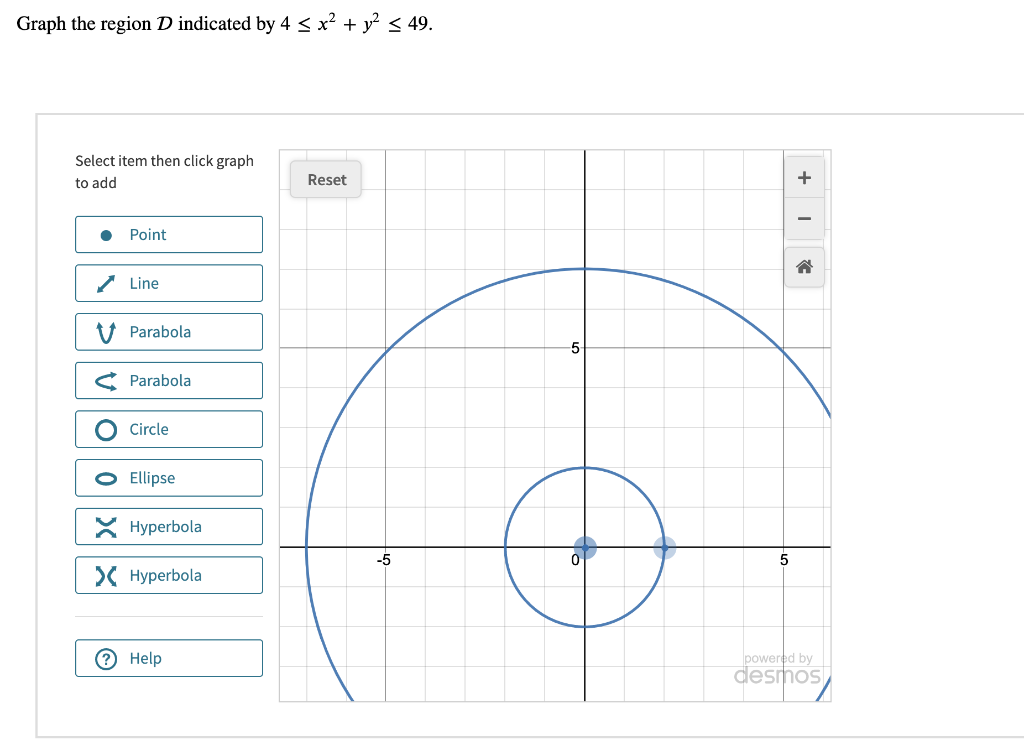Zoom in using the plus button

pos(804,177)
